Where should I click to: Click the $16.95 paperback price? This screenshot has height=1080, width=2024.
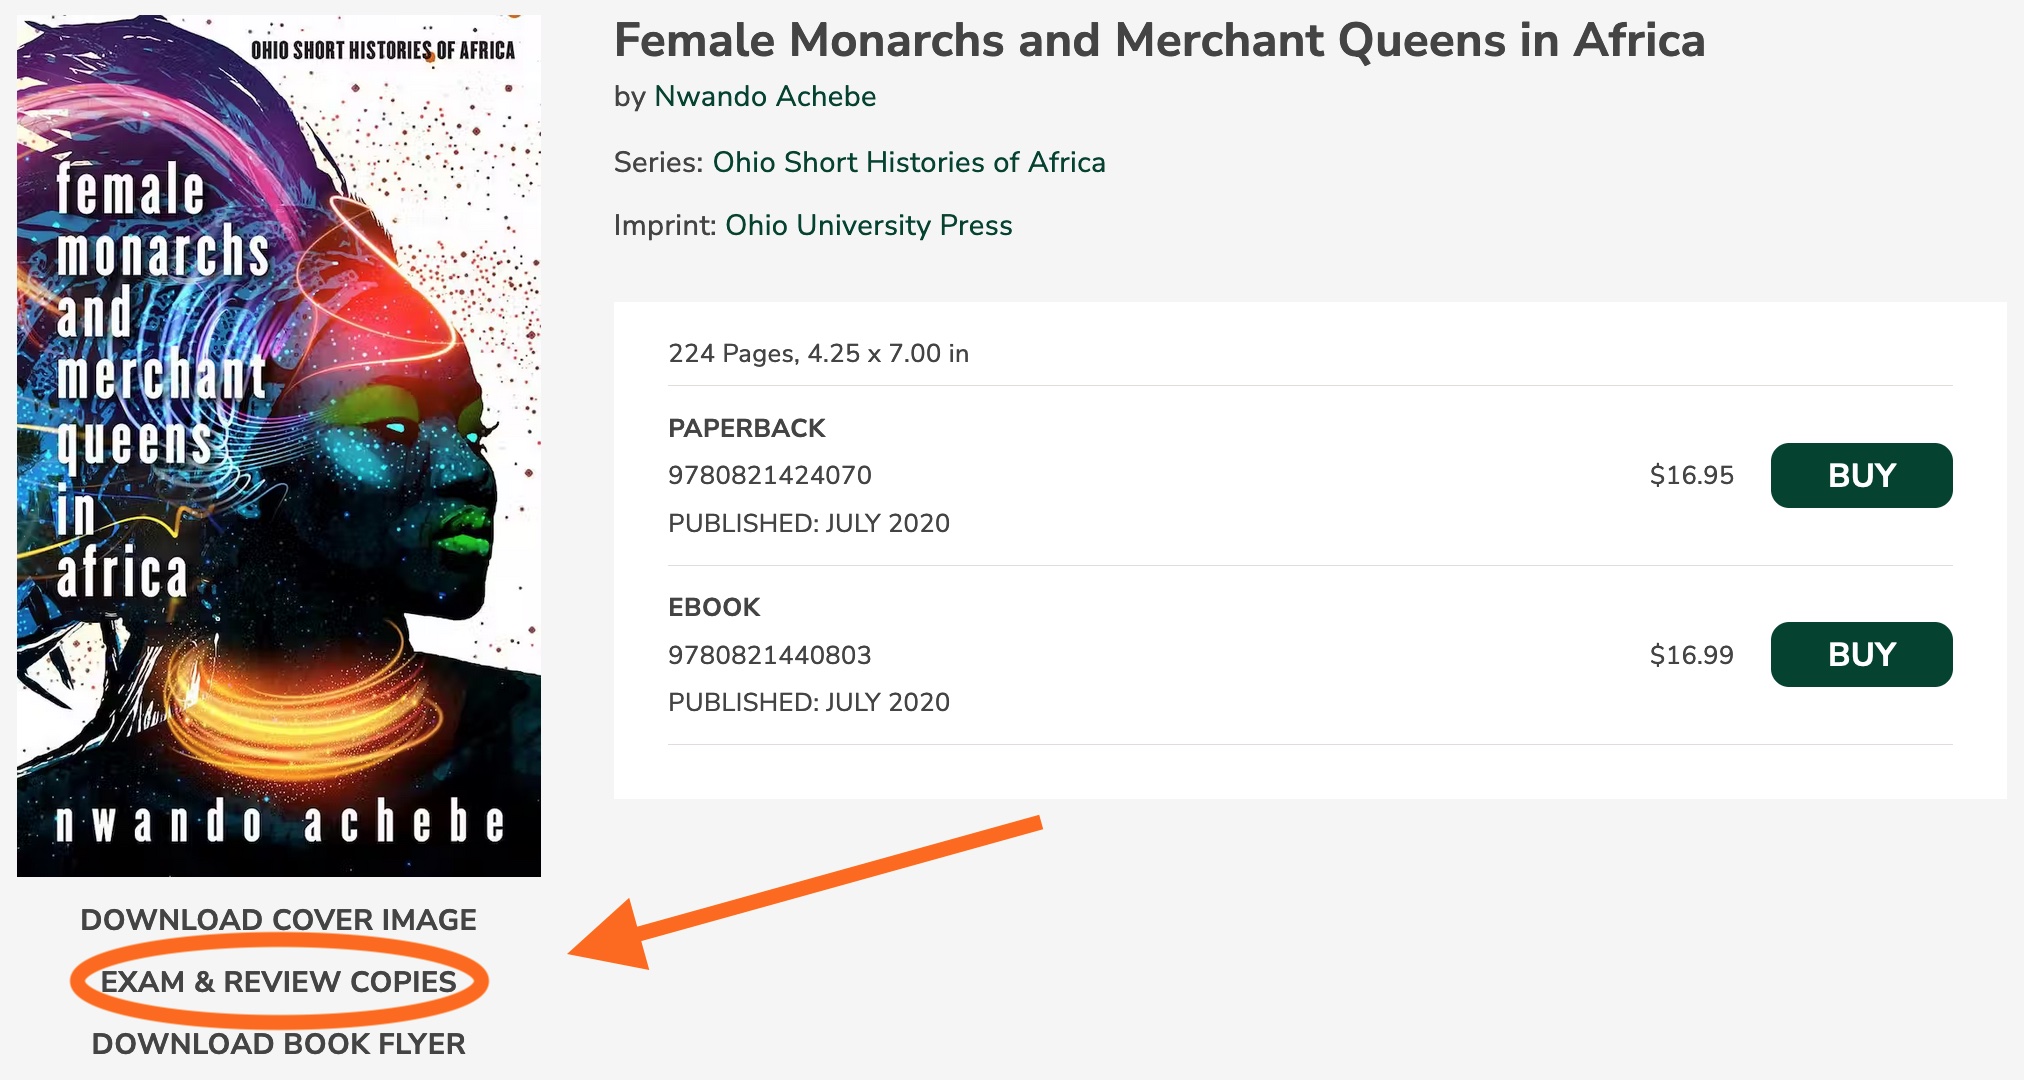click(1691, 475)
